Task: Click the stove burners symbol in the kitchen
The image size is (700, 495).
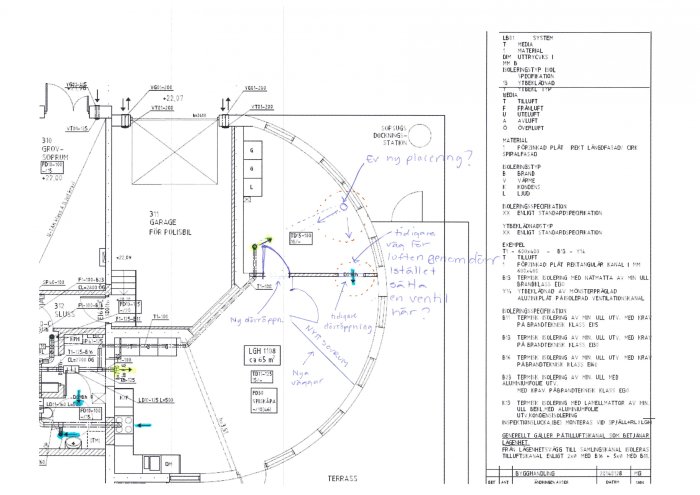Action: click(x=124, y=424)
